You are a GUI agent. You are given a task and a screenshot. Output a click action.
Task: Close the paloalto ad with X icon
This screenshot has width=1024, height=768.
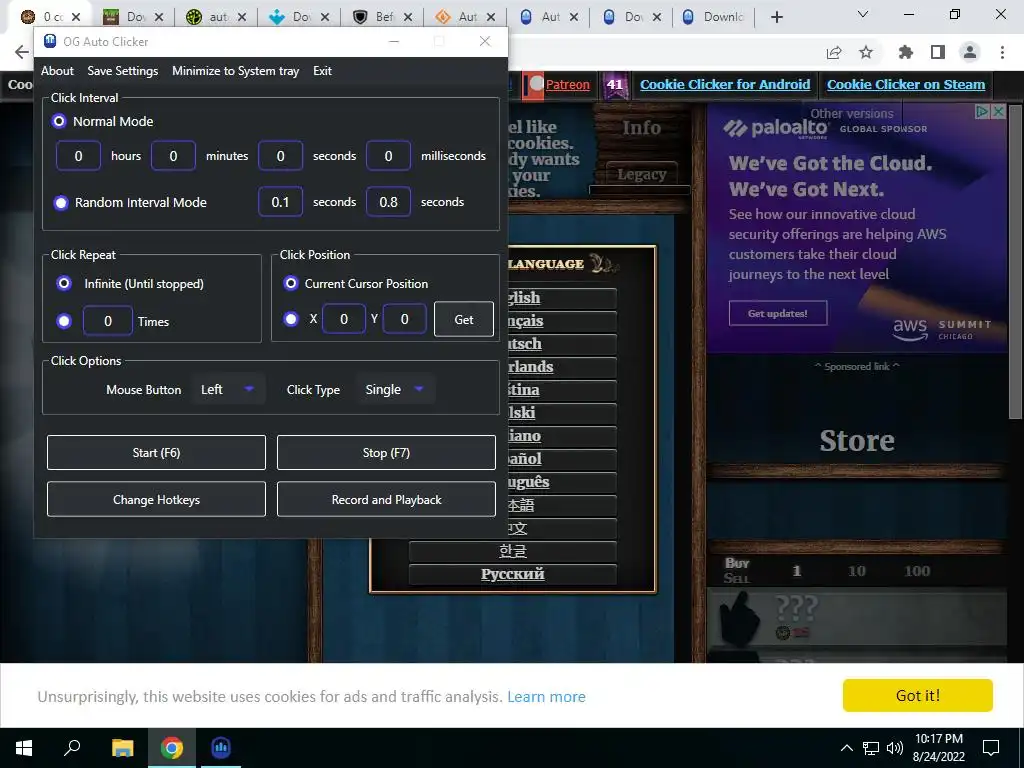tap(998, 112)
